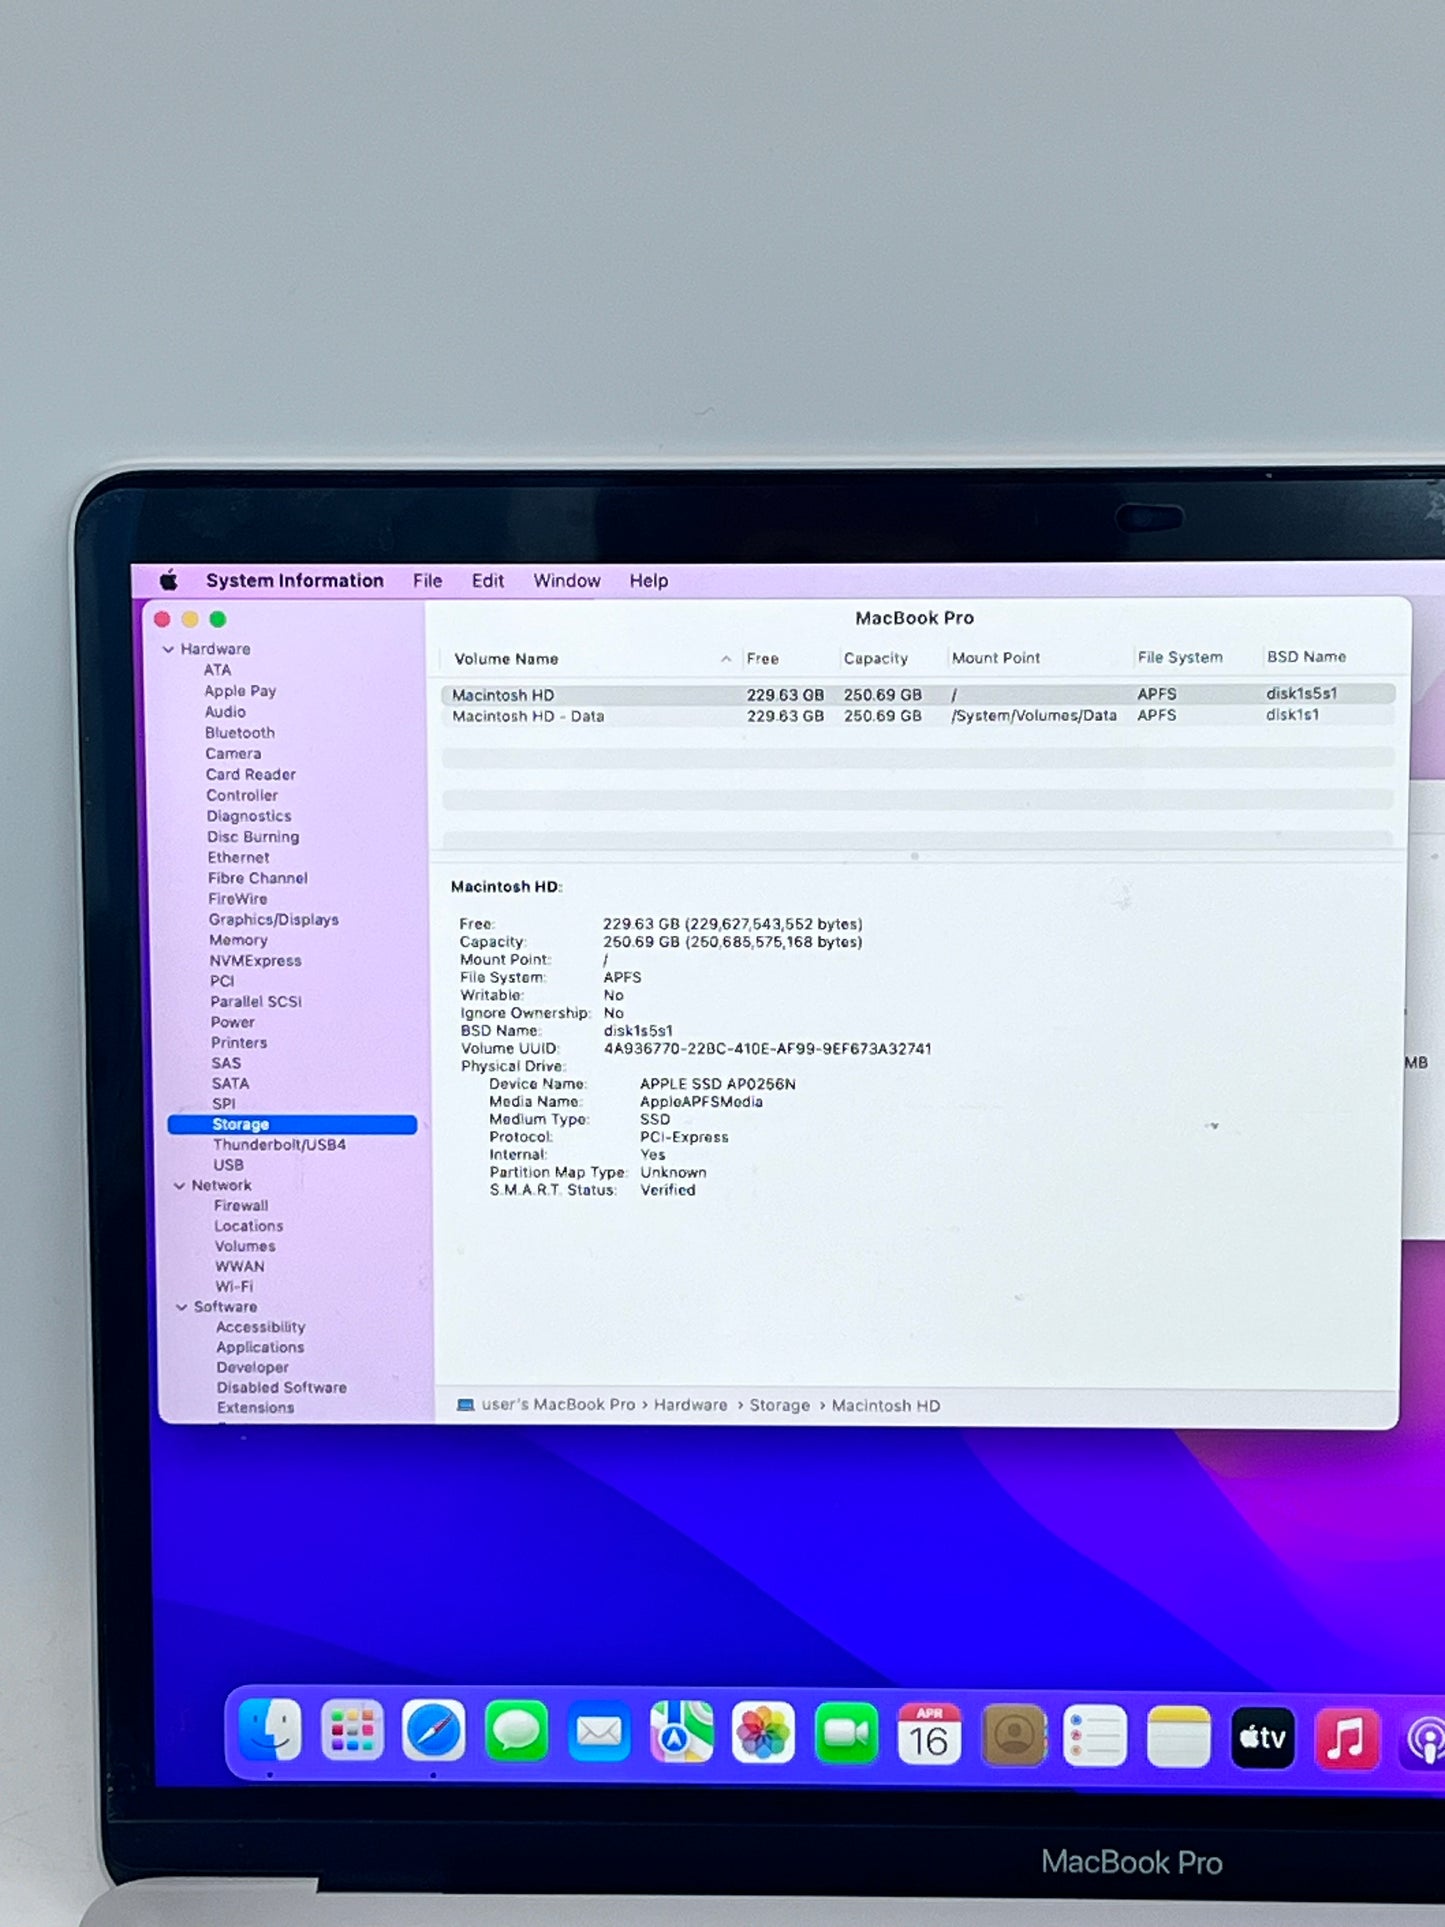
Task: Open the Photos app in the Dock
Action: pyautogui.click(x=764, y=1733)
